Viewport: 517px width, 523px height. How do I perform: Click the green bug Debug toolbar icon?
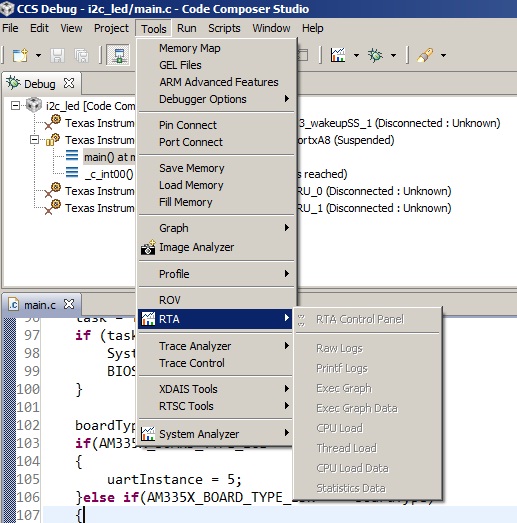tap(375, 55)
